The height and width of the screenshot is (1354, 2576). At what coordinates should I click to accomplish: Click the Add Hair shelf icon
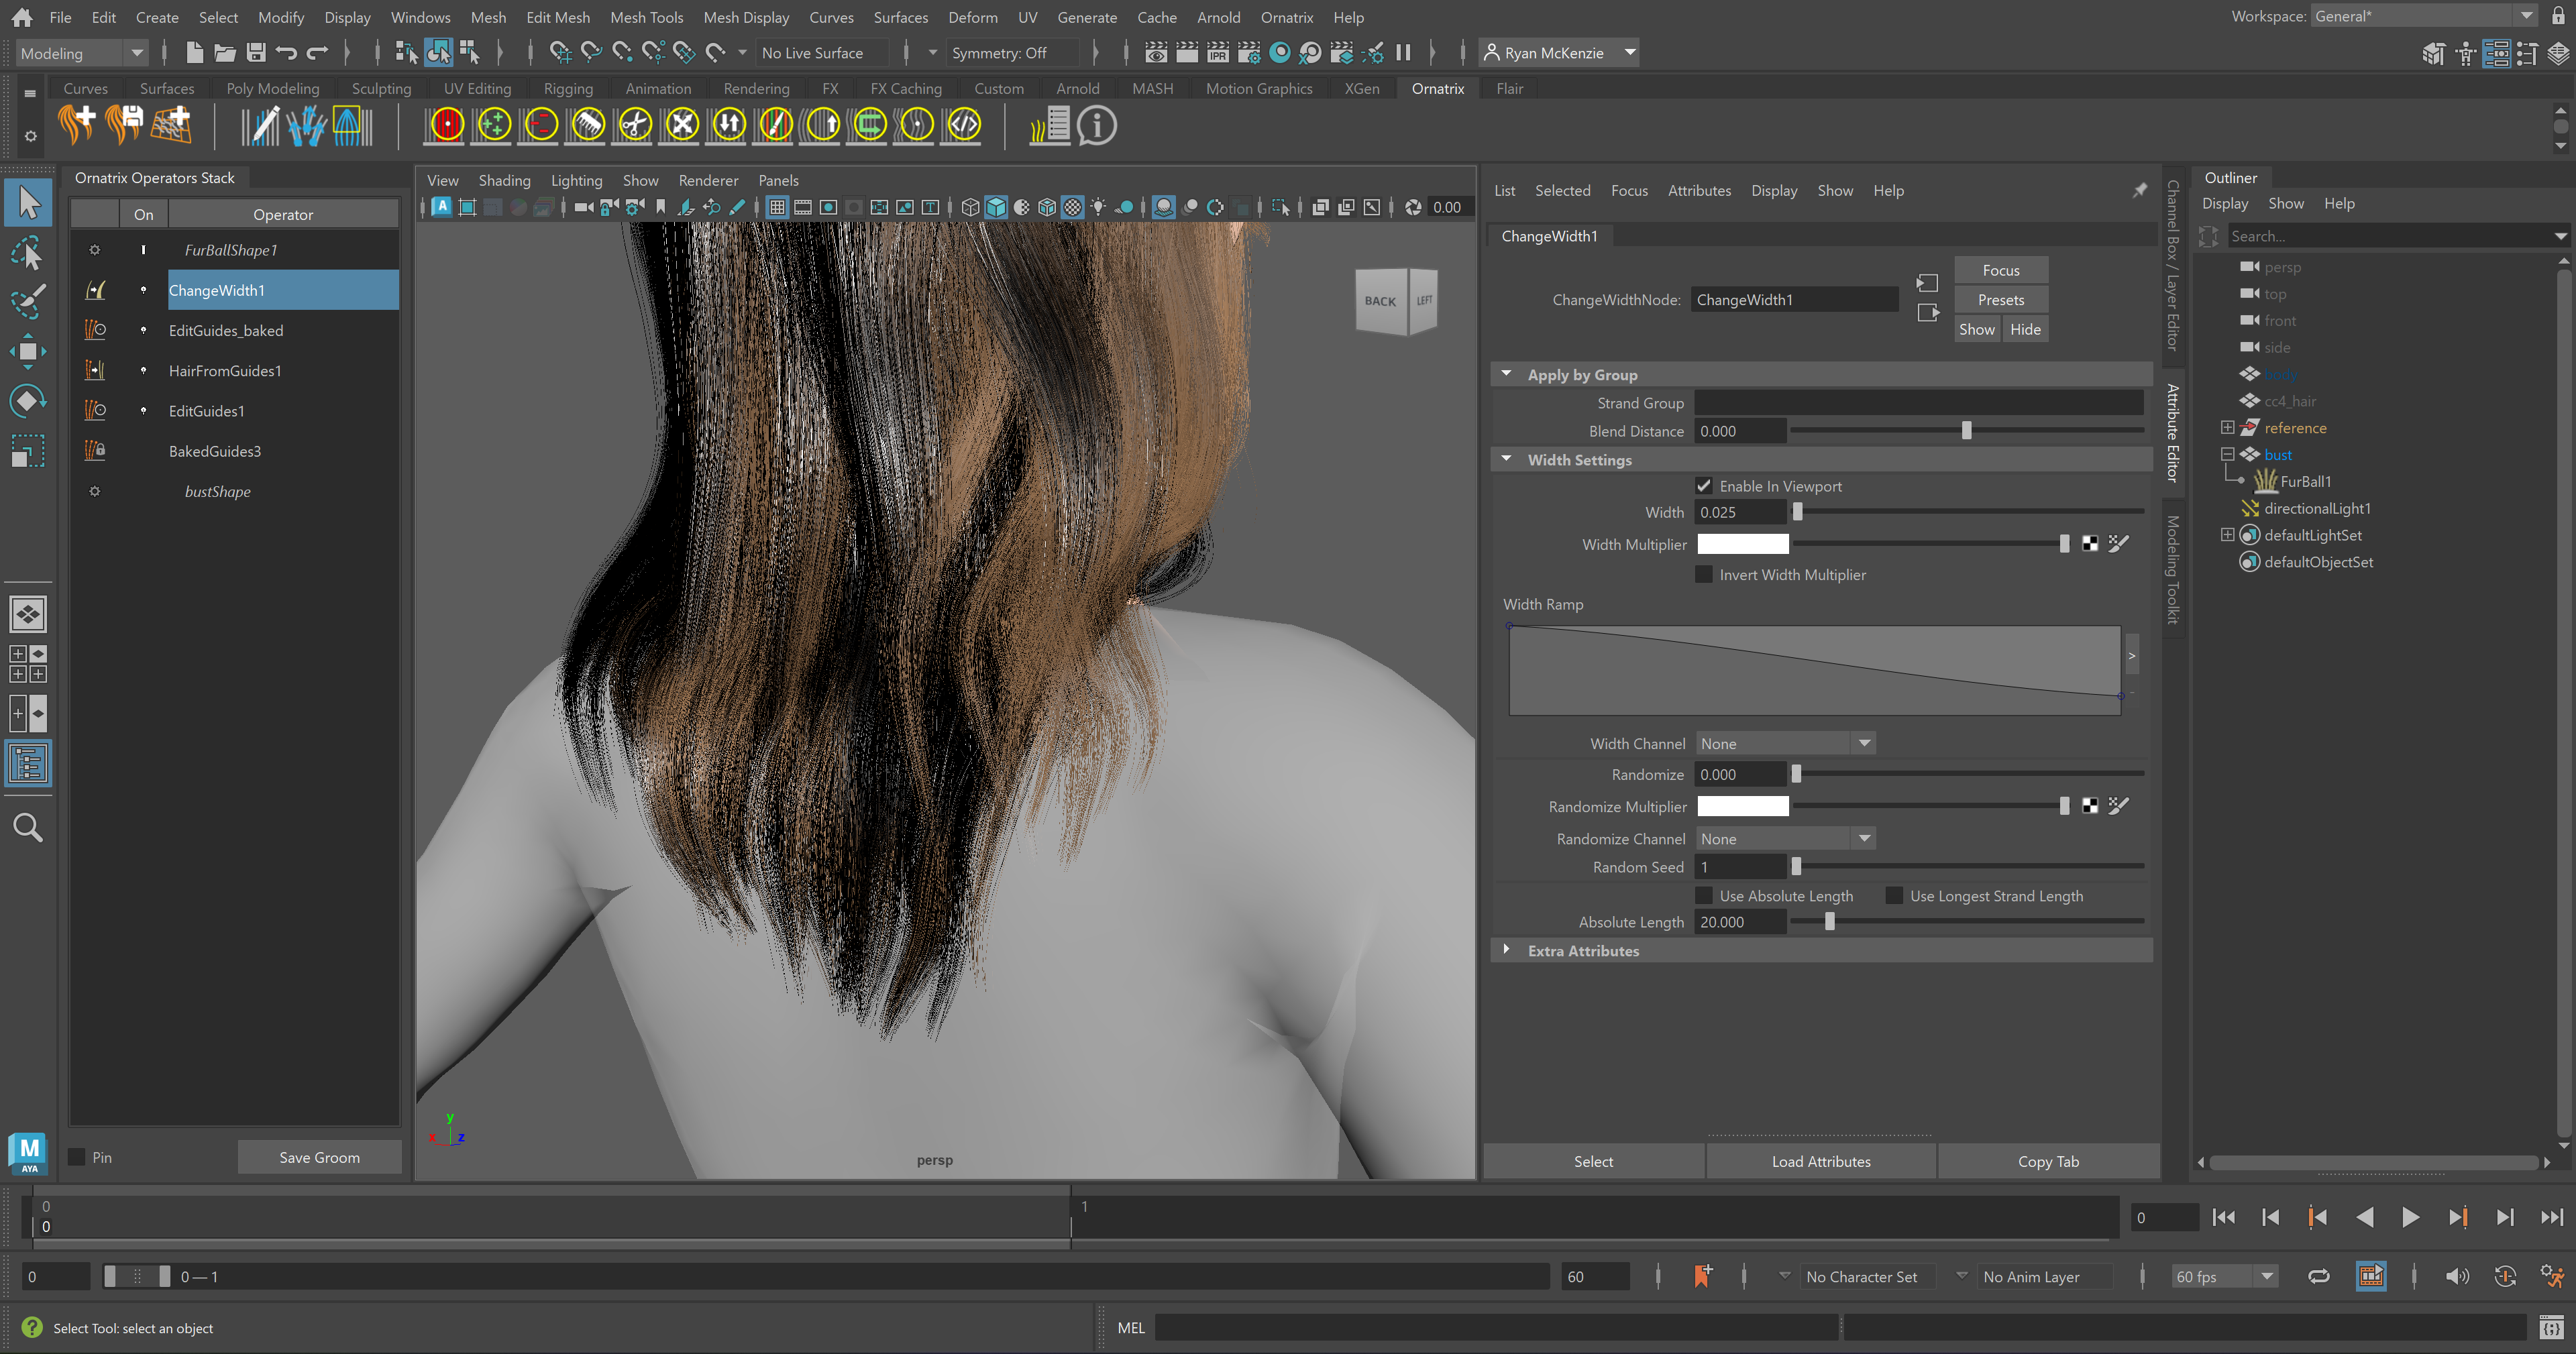click(77, 126)
